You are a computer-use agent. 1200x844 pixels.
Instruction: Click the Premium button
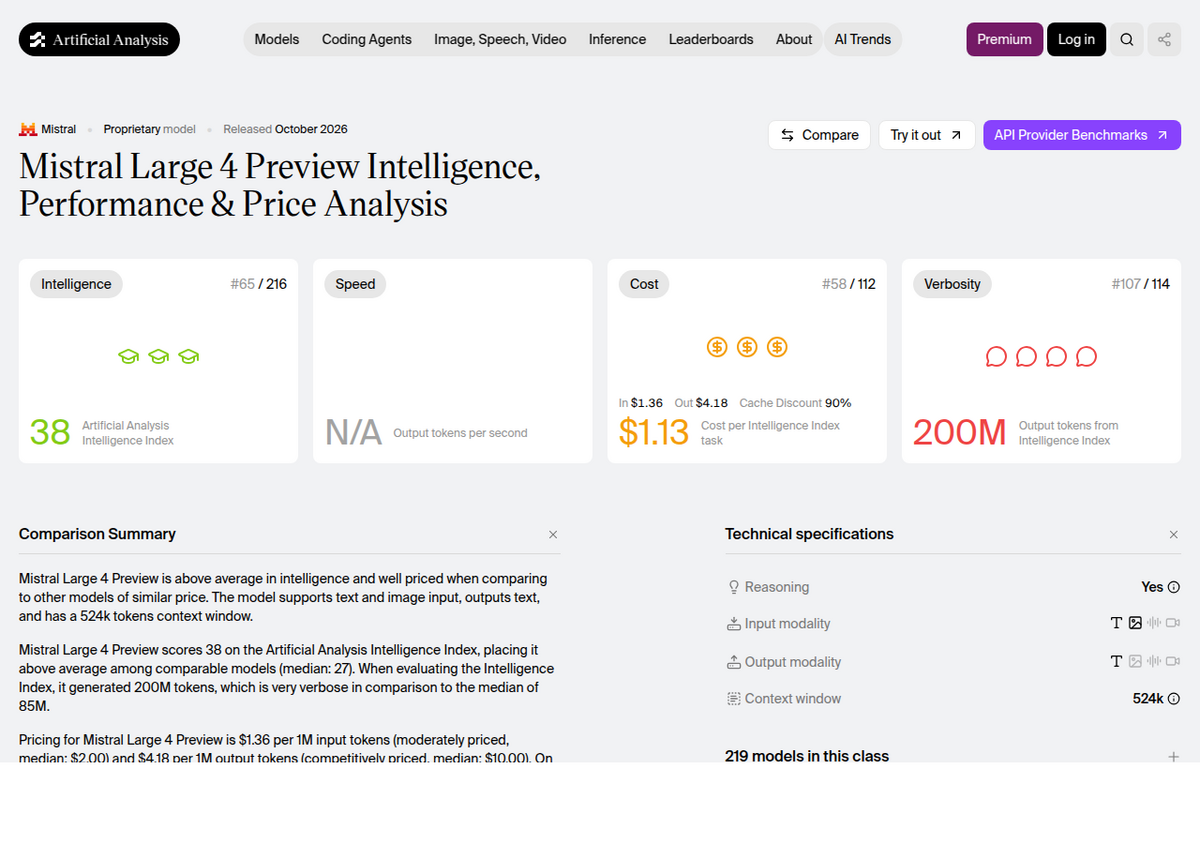click(x=1004, y=40)
